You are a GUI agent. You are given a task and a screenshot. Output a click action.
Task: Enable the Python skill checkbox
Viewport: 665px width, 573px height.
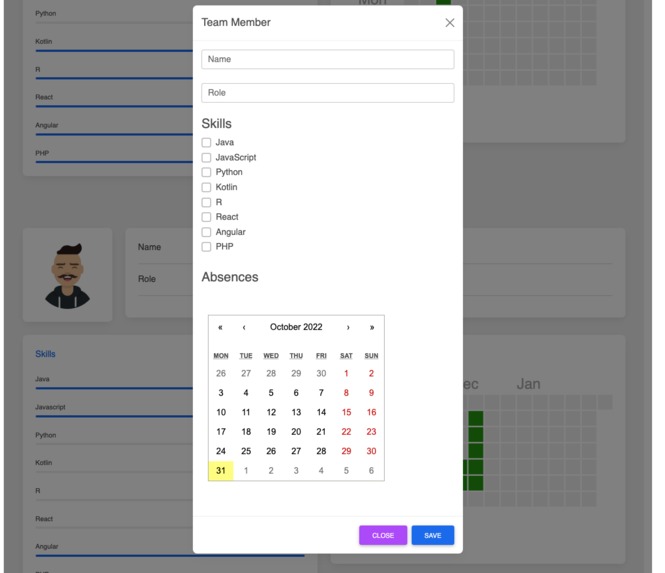coord(206,172)
